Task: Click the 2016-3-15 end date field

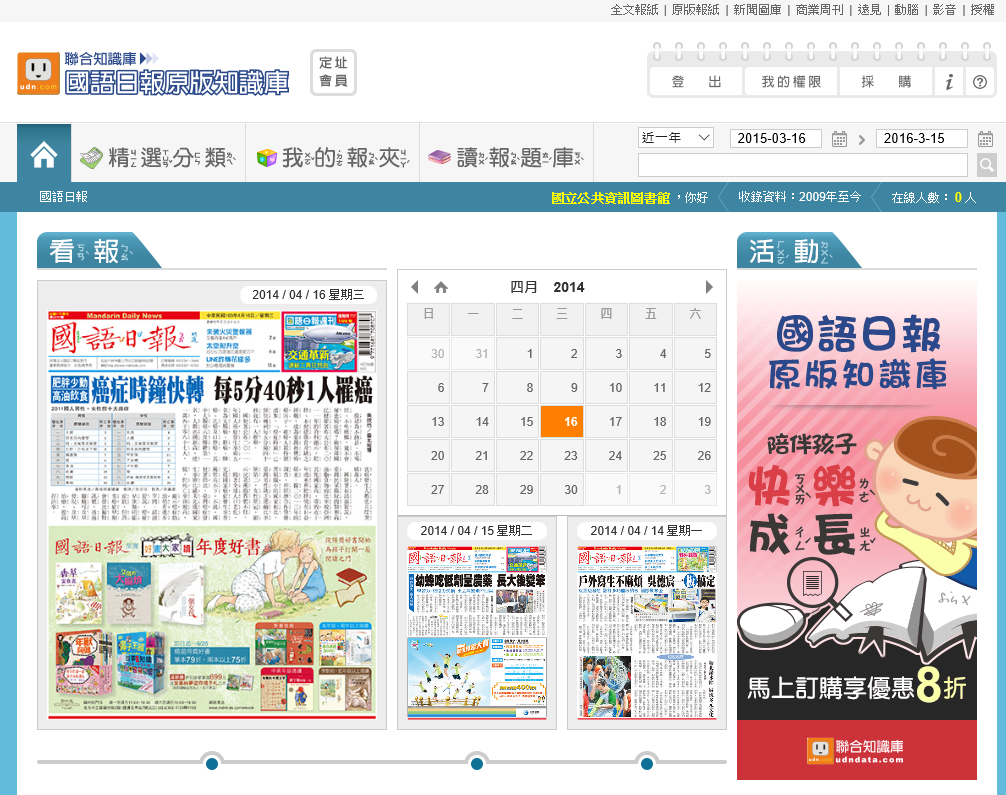Action: [921, 138]
